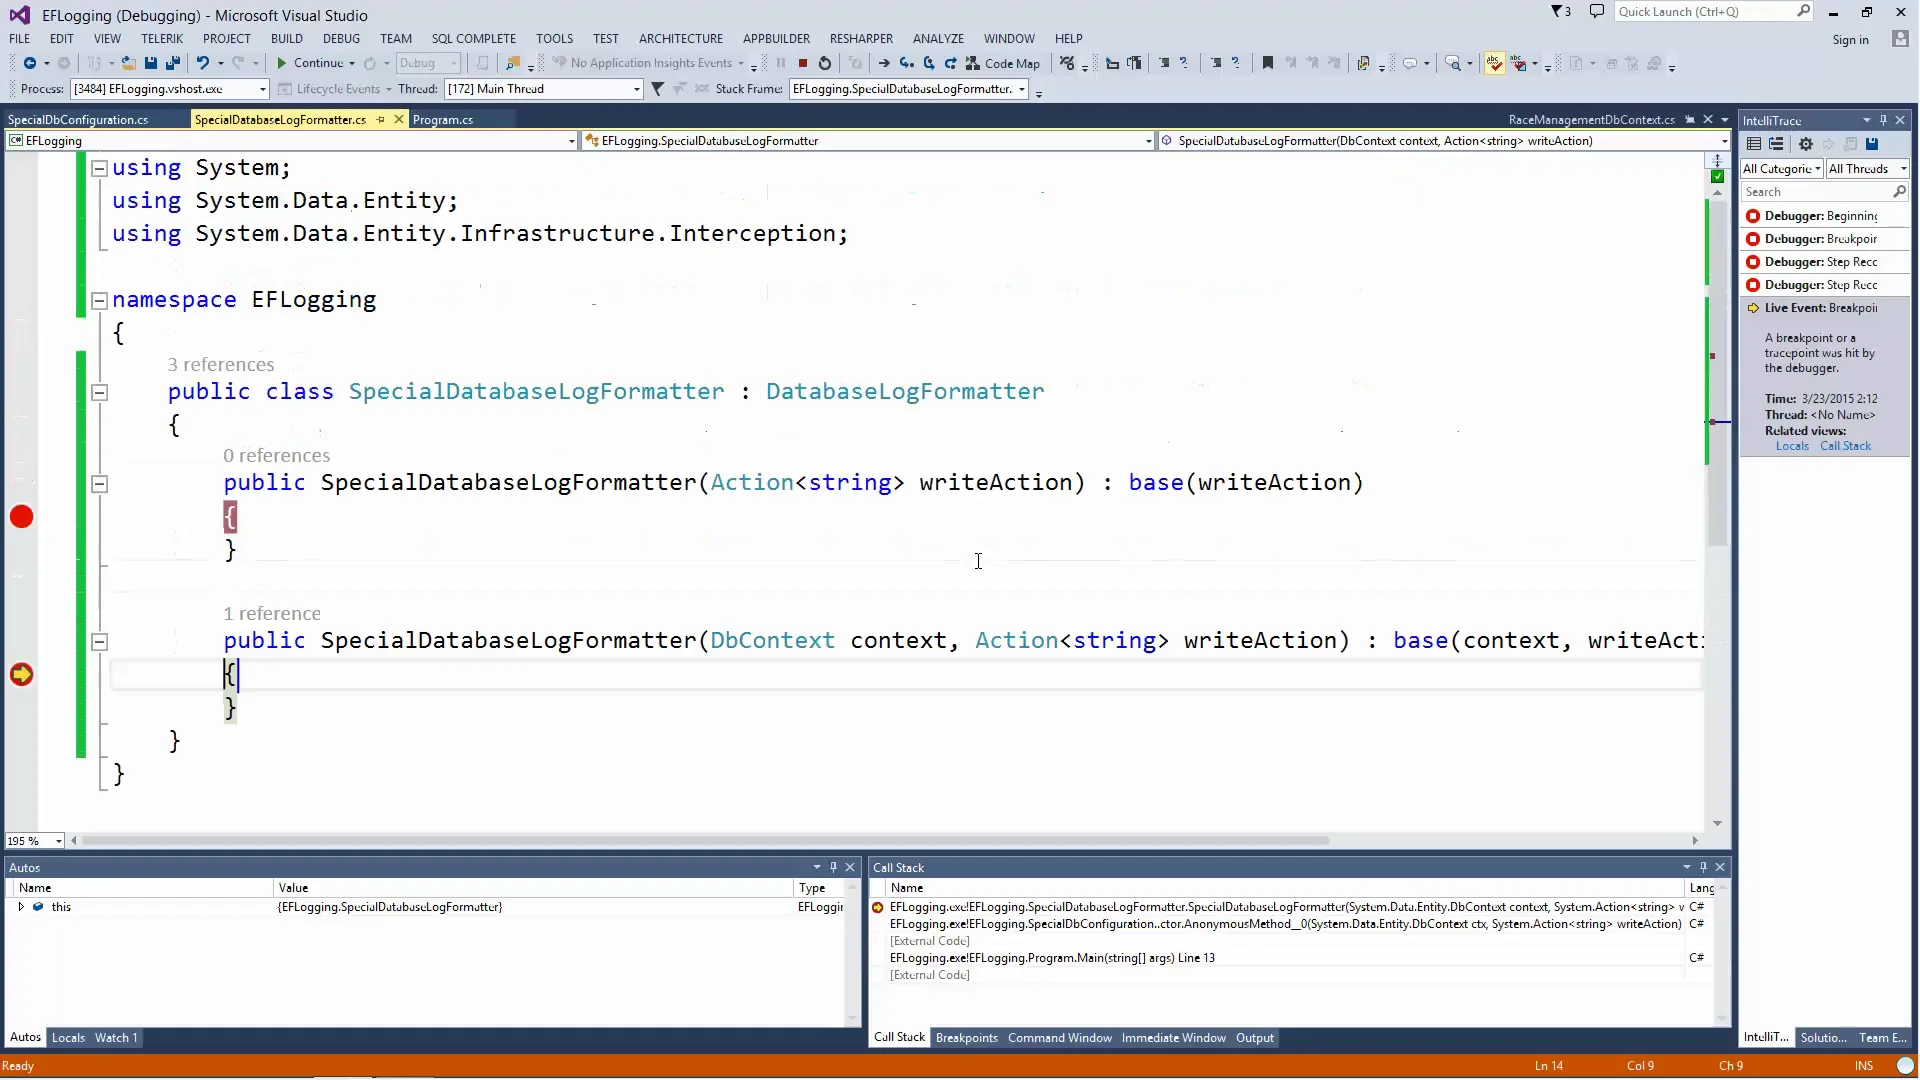1920x1080 pixels.
Task: Click the Break All pause icon
Action: pos(781,62)
